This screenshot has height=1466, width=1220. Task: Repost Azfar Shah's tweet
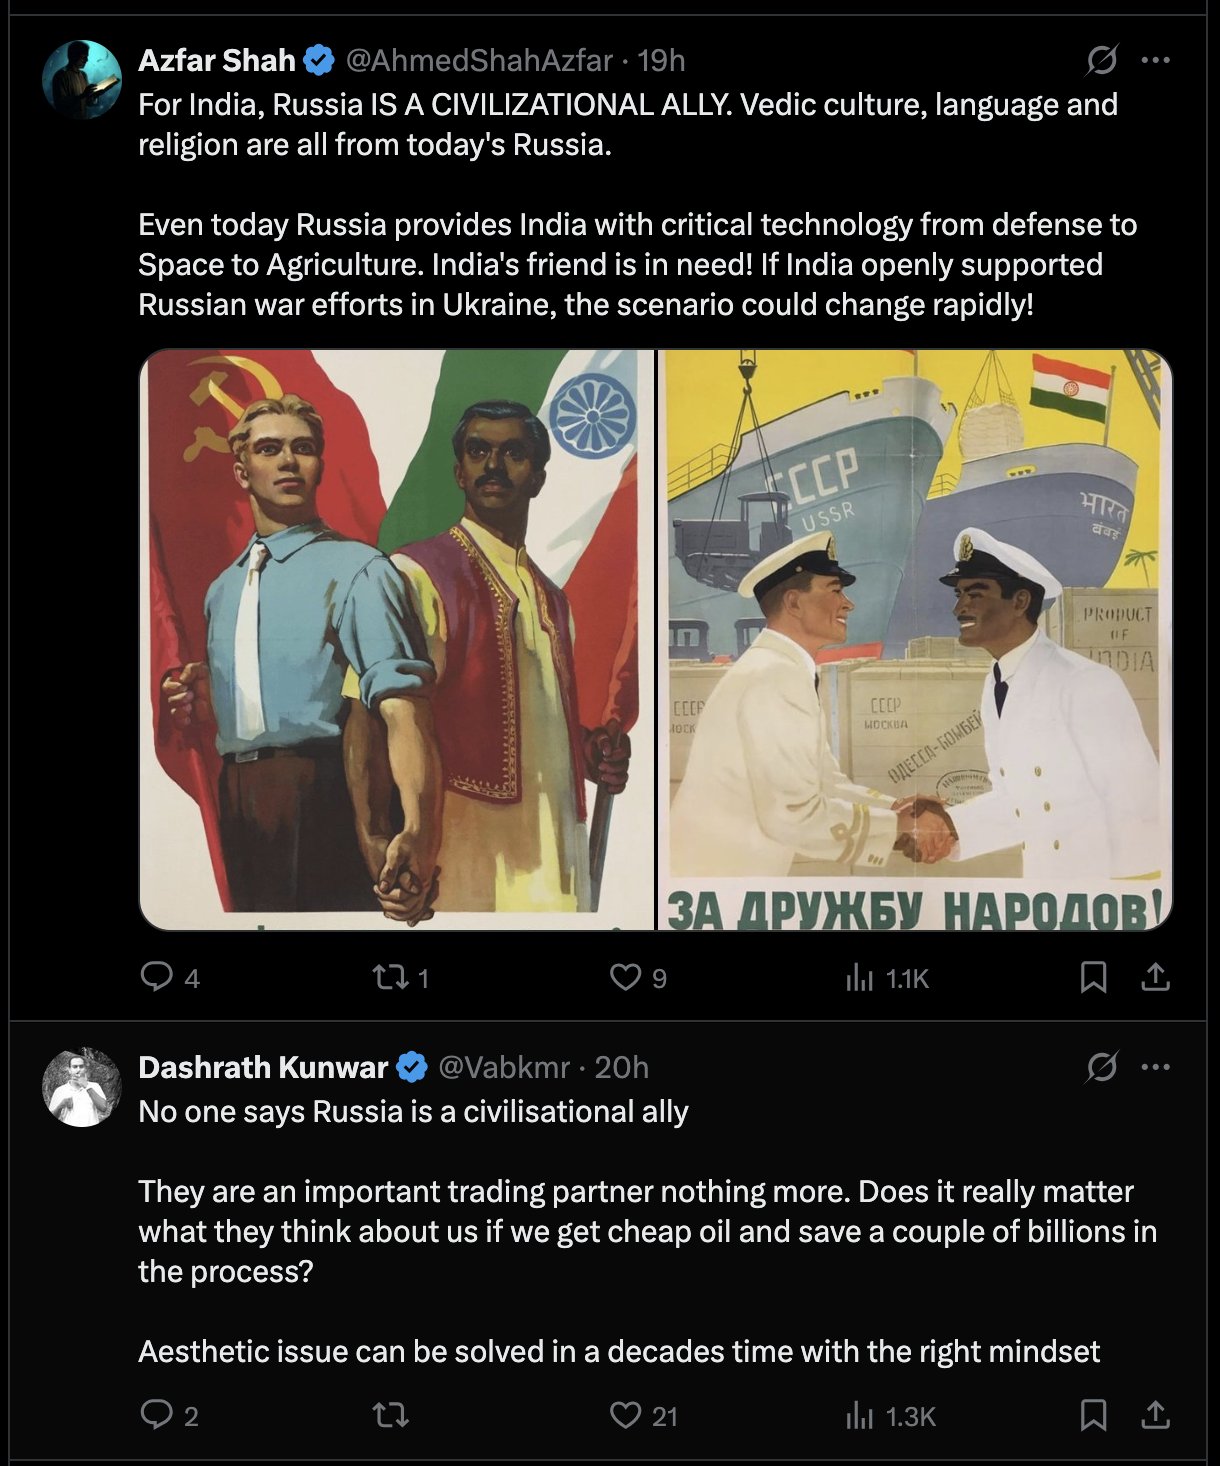pos(388,976)
